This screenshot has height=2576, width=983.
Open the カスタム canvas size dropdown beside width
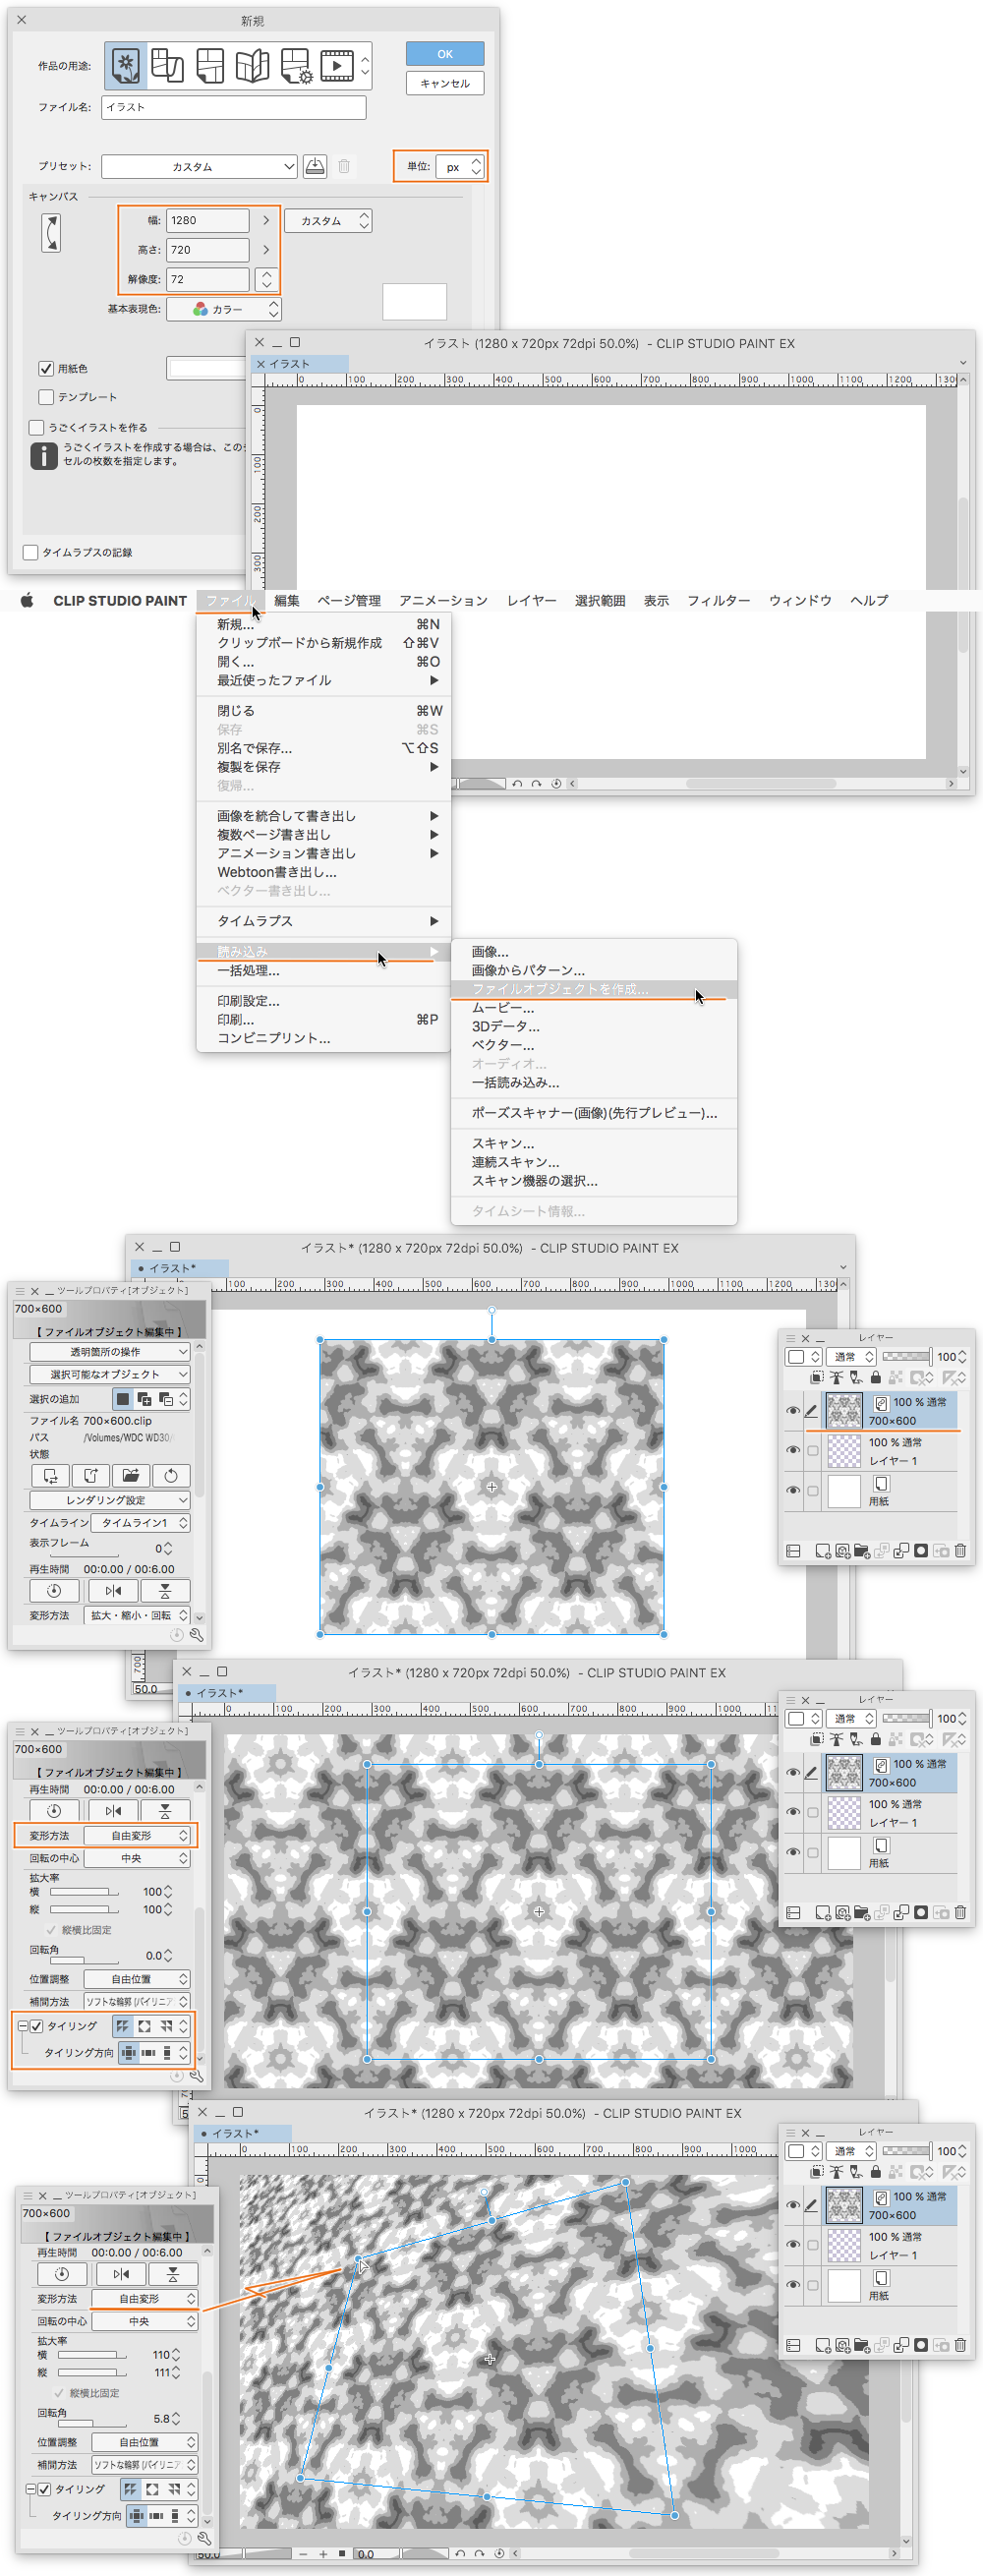click(328, 221)
